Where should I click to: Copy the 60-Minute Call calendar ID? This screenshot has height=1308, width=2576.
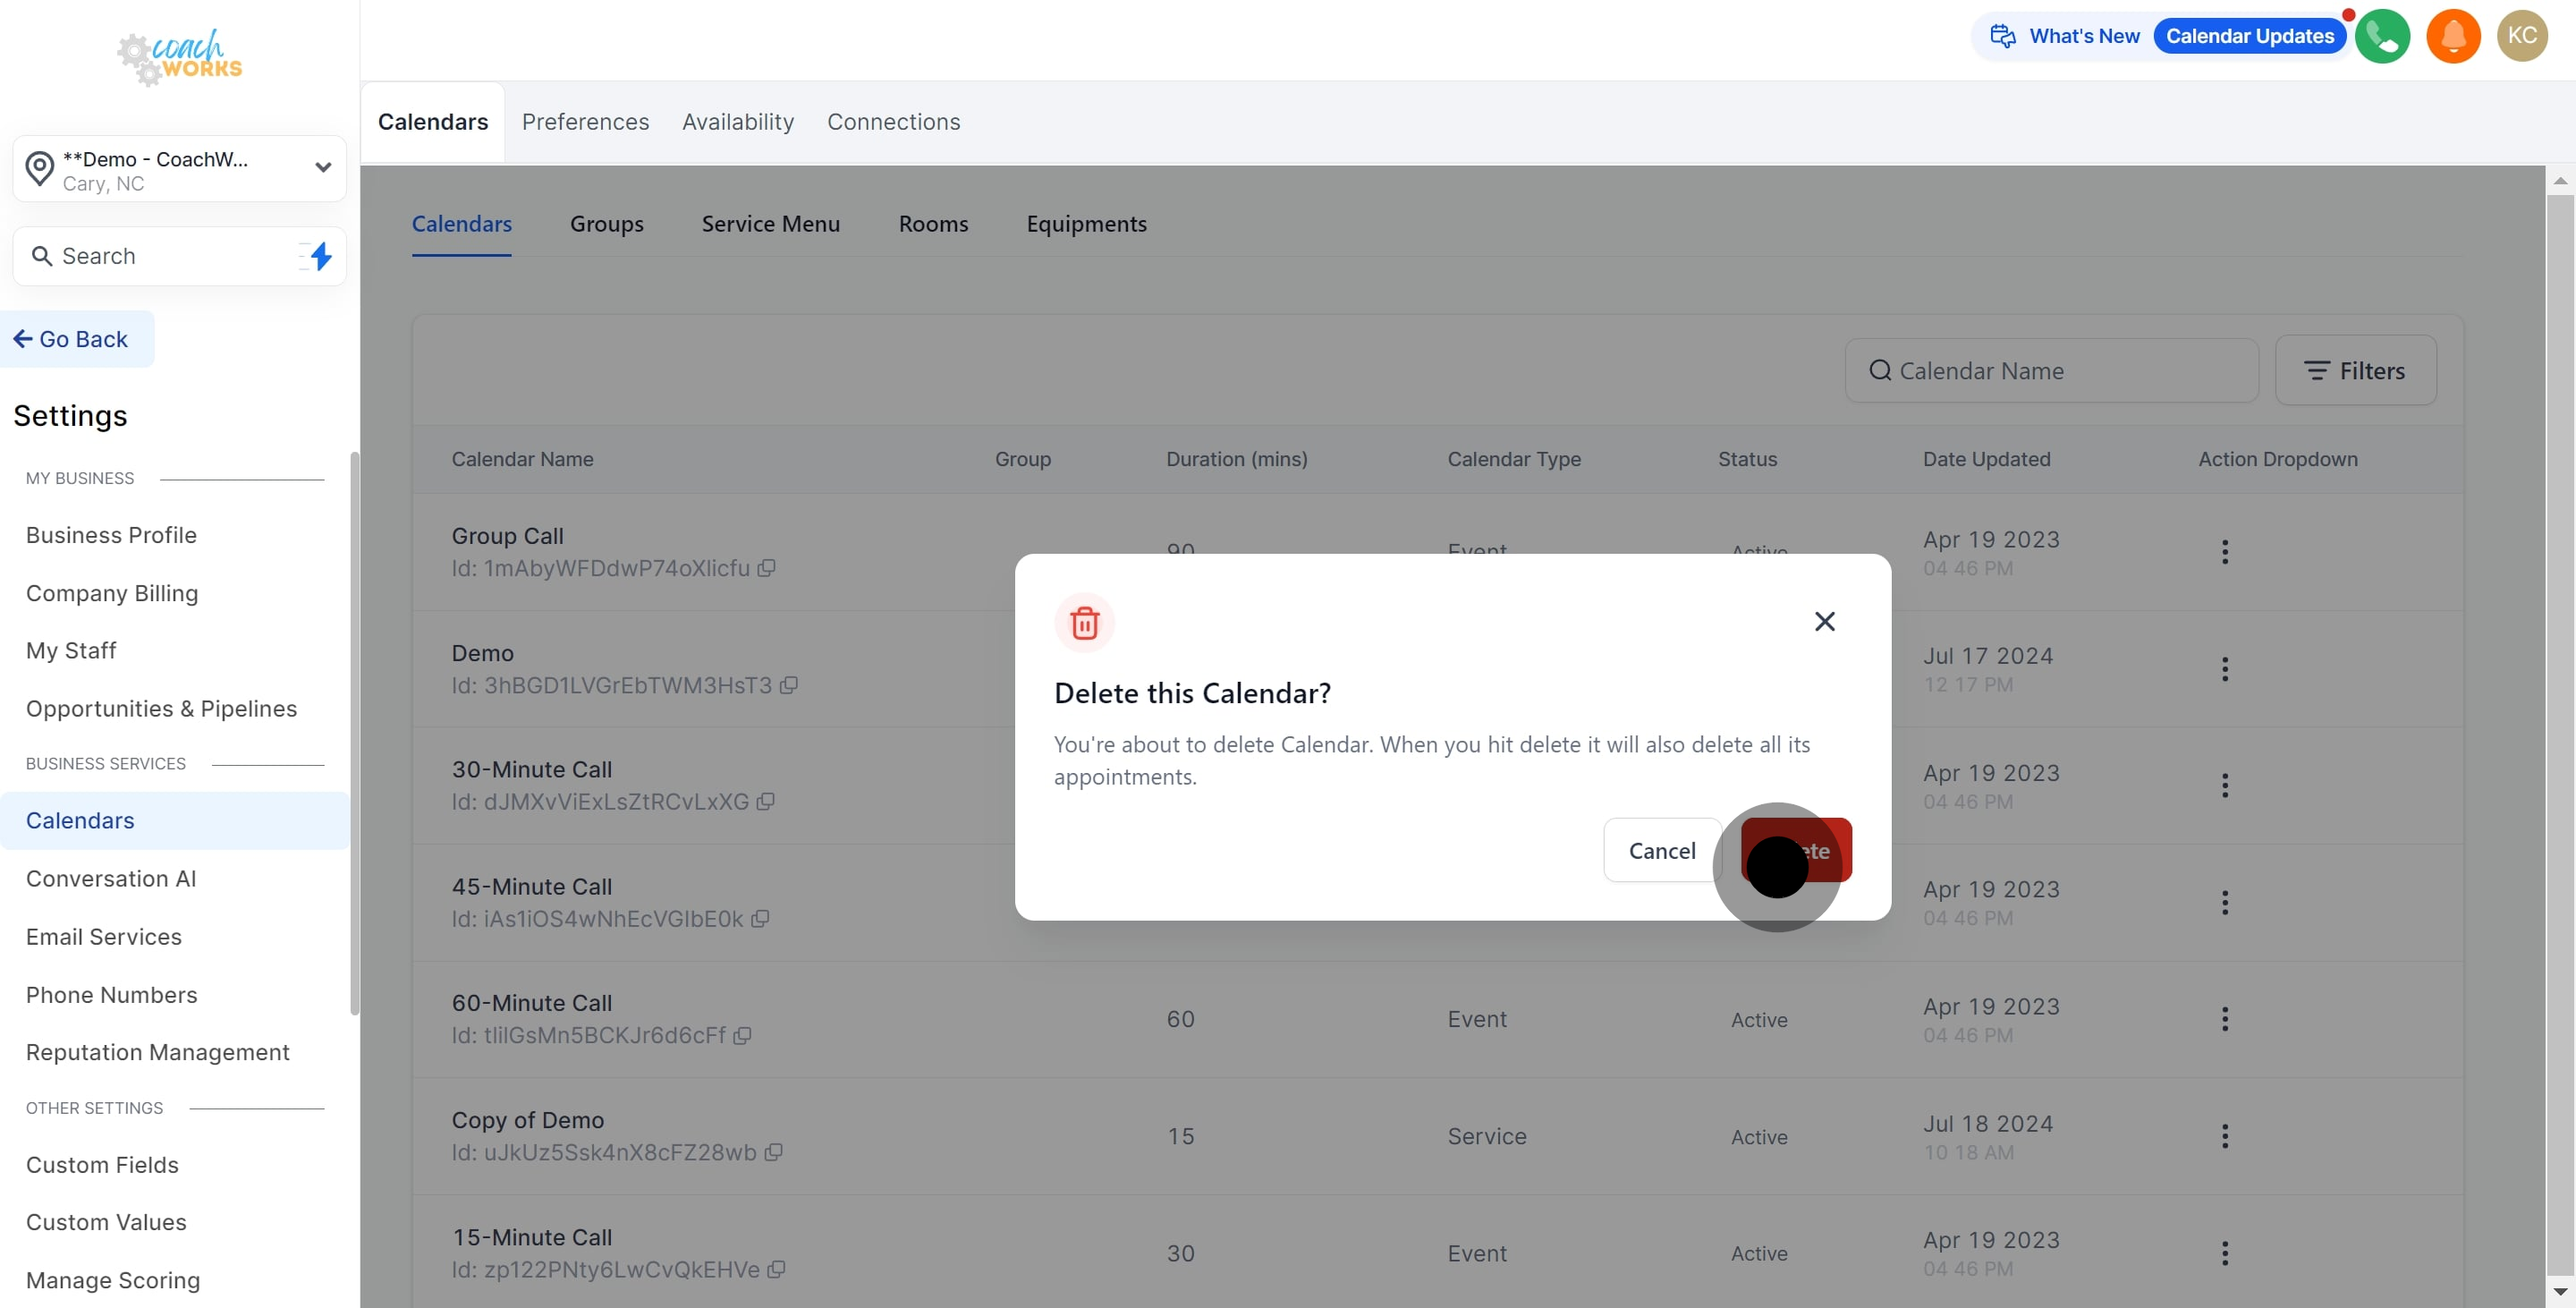click(742, 1036)
